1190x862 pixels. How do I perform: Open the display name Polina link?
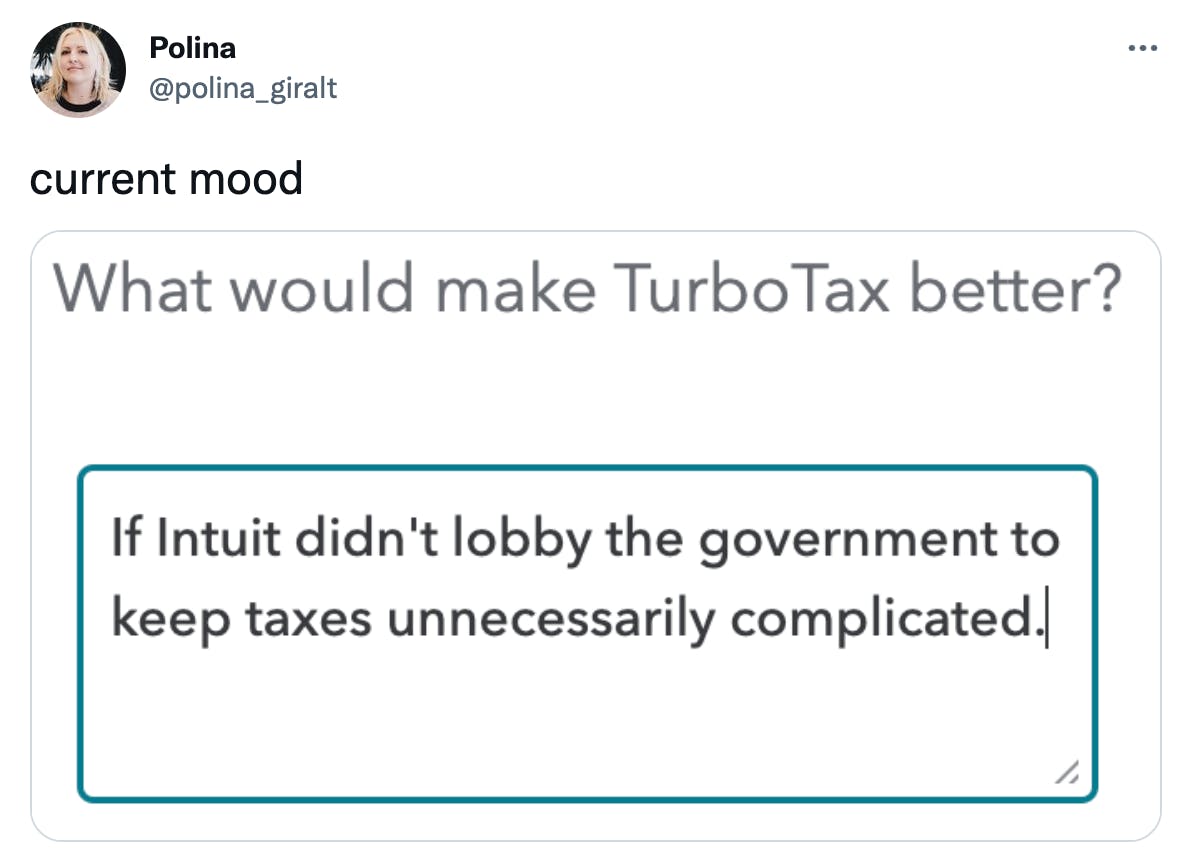point(193,48)
